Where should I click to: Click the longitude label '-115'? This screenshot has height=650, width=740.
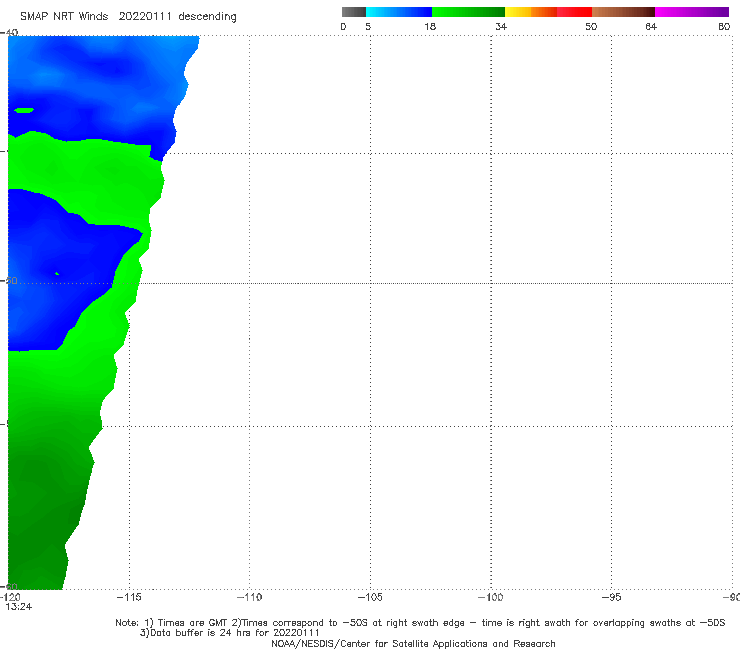[x=129, y=597]
